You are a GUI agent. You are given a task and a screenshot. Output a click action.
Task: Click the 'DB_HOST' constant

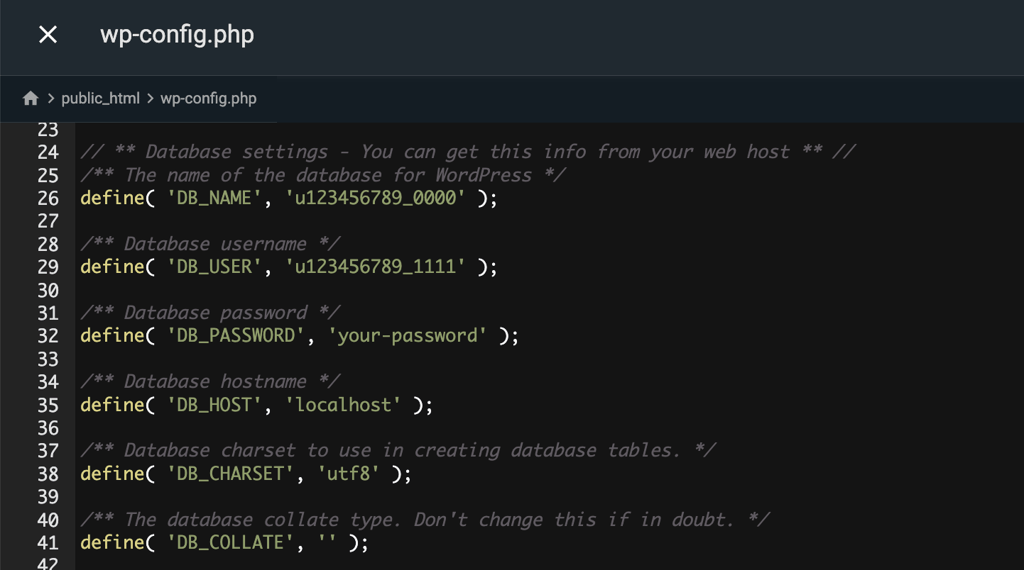214,405
